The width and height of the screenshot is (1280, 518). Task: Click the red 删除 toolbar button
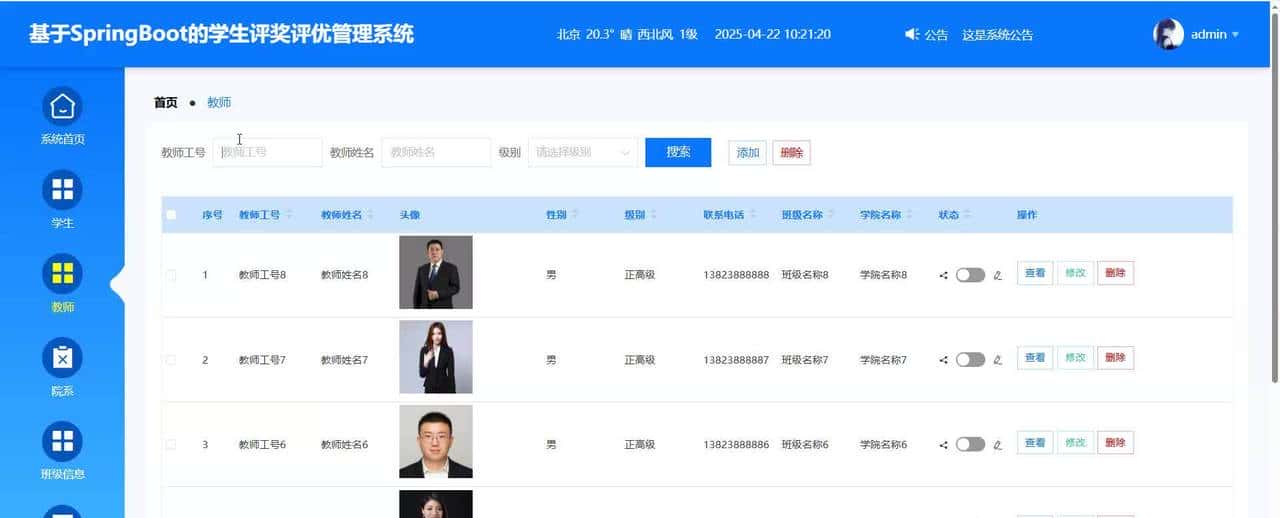tap(792, 153)
